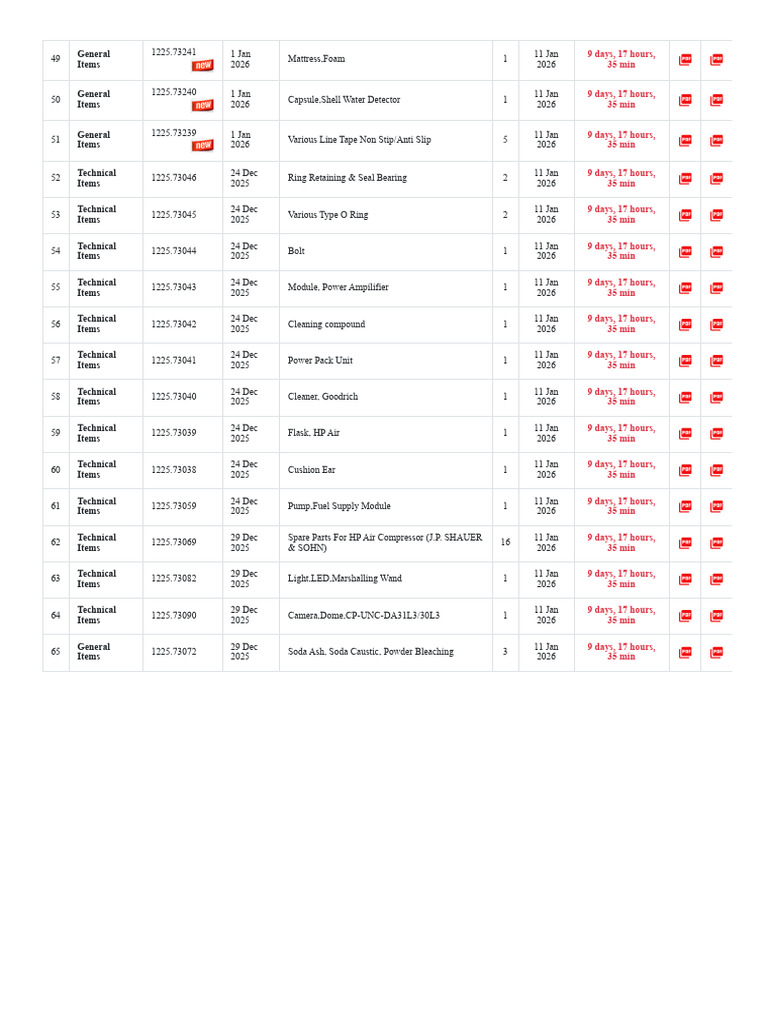Open first PDF icon for Power Pack Unit

coord(685,360)
